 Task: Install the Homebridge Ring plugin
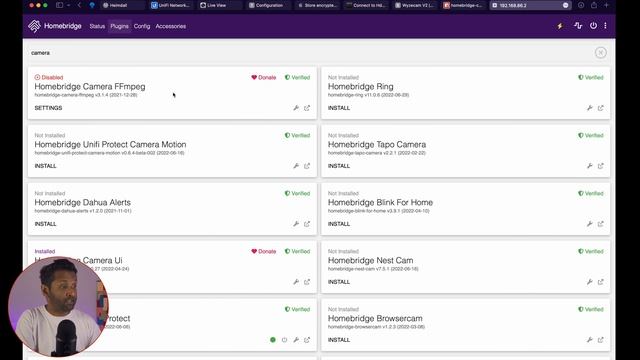pyautogui.click(x=339, y=108)
